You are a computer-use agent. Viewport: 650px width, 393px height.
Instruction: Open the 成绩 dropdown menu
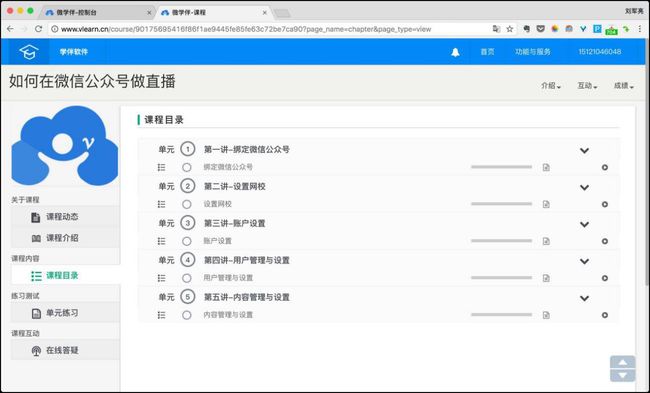(624, 86)
